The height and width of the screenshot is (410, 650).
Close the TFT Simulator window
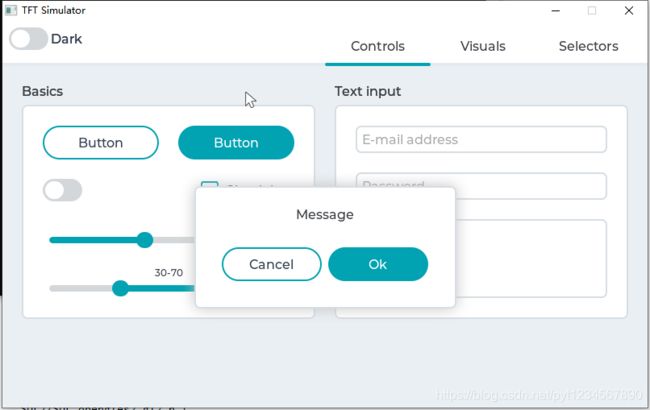coord(629,11)
